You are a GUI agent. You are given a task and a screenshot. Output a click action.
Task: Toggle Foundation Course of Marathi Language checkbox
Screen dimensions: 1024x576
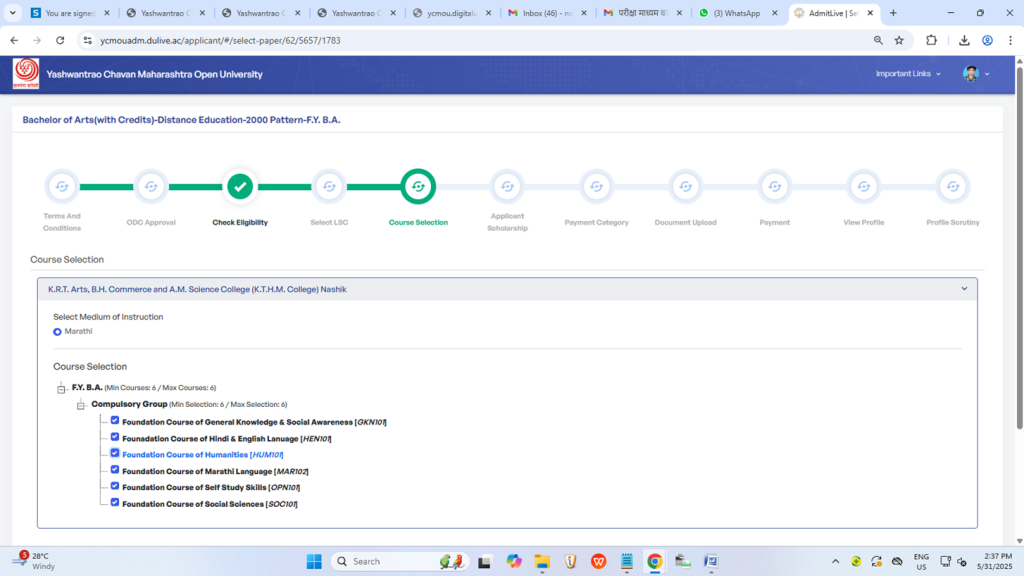coord(115,469)
